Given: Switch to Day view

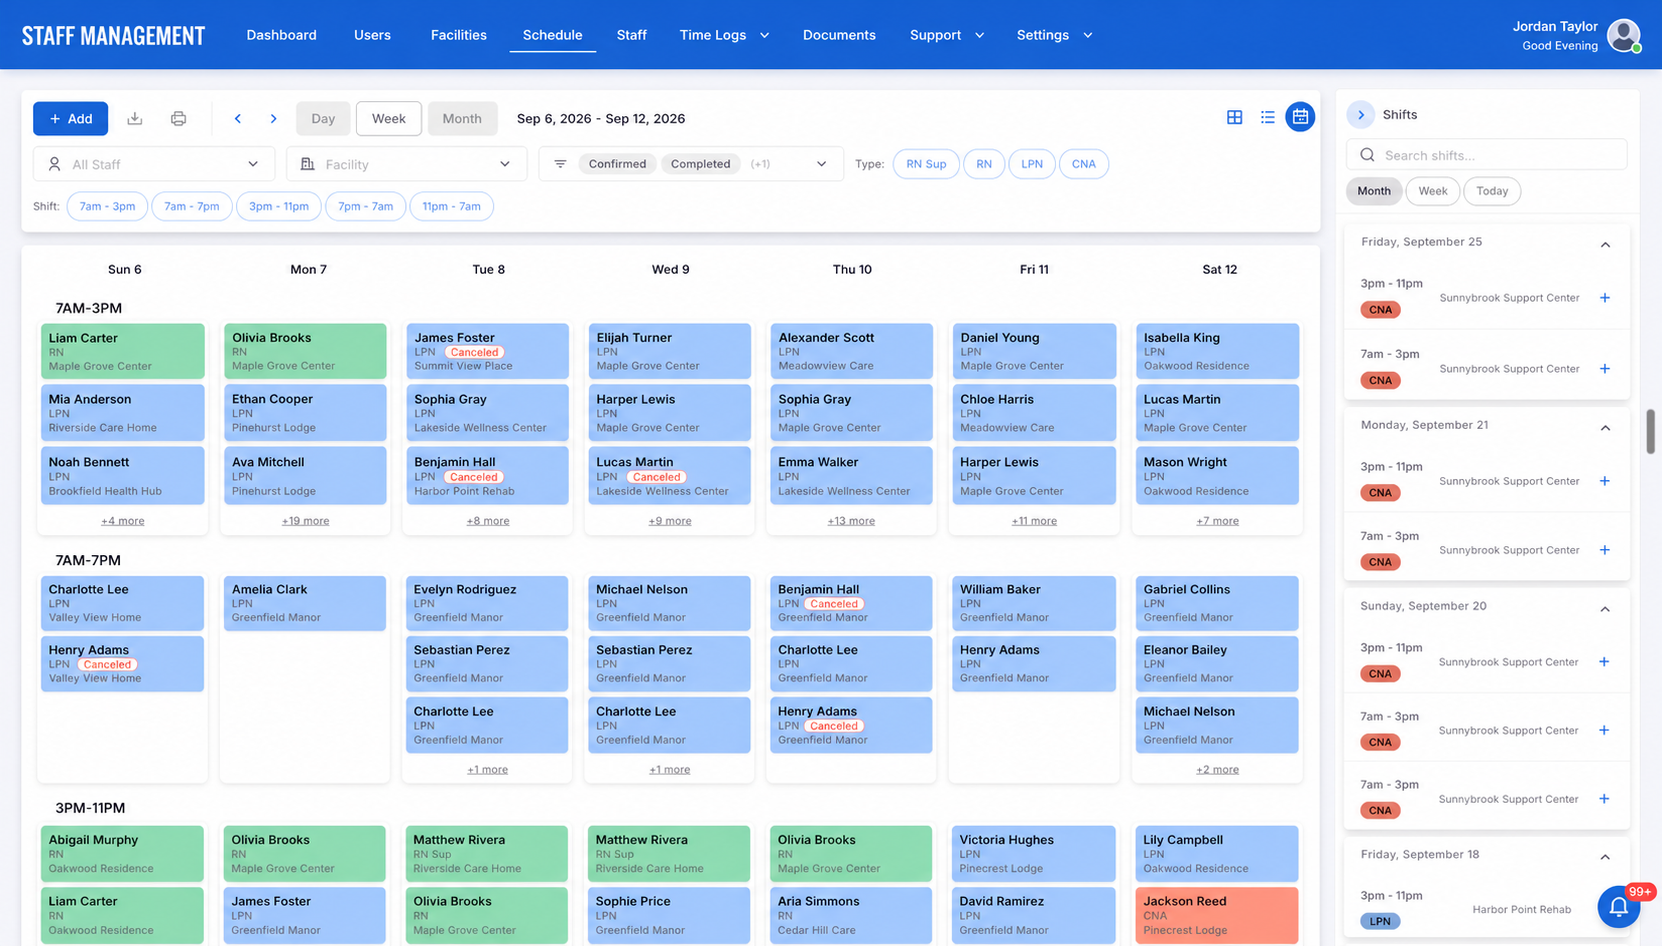Looking at the screenshot, I should [x=323, y=118].
